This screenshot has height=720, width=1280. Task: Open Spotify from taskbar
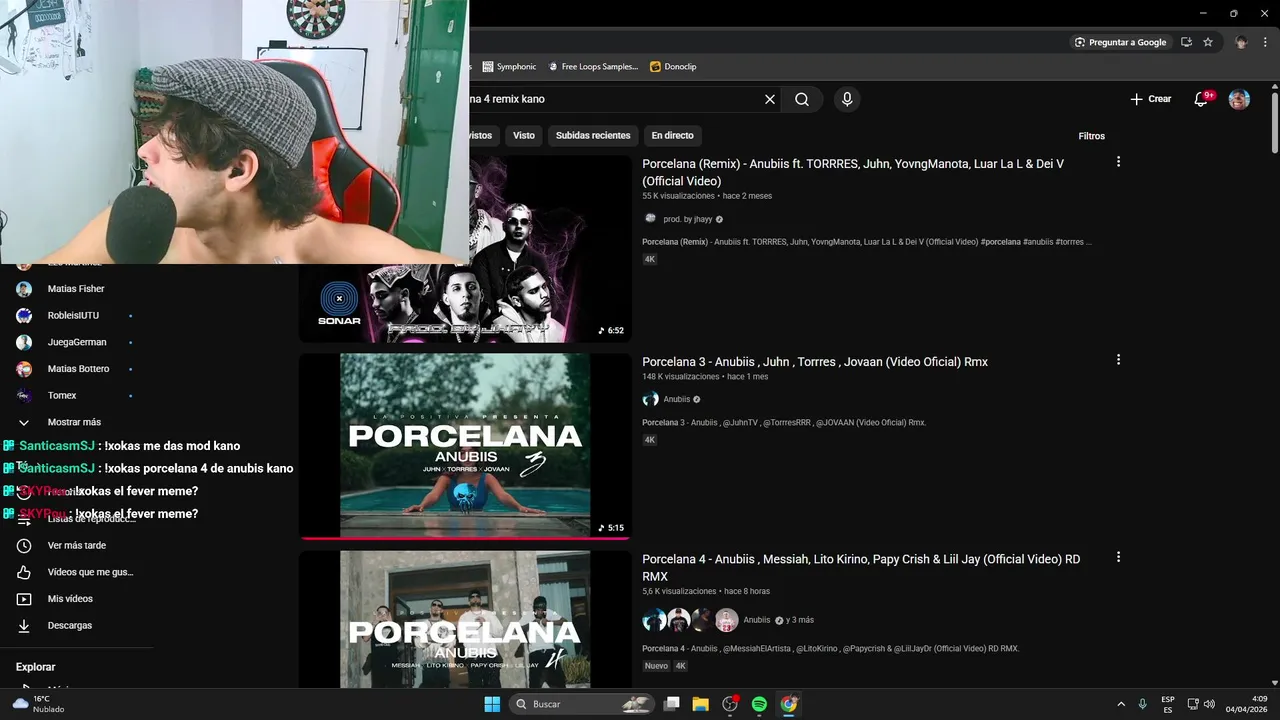pyautogui.click(x=759, y=704)
